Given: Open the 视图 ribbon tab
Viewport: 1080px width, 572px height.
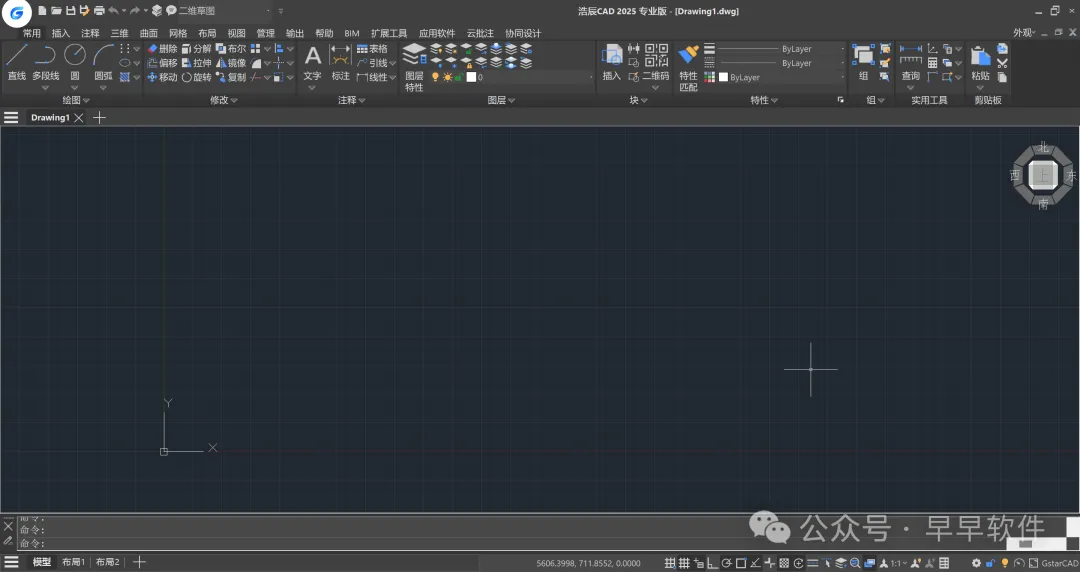Looking at the screenshot, I should tap(236, 33).
